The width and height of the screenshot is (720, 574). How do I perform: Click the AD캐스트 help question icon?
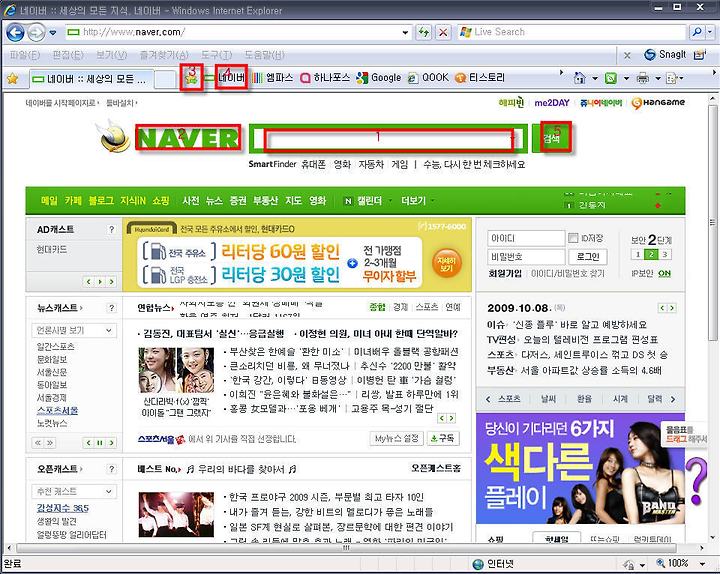pyautogui.click(x=112, y=230)
